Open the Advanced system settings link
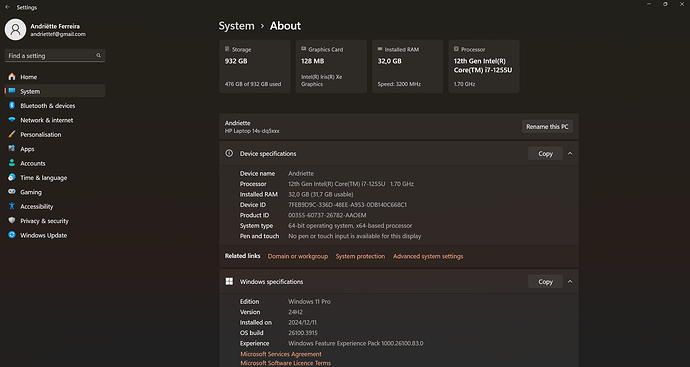The height and width of the screenshot is (367, 690). 428,256
